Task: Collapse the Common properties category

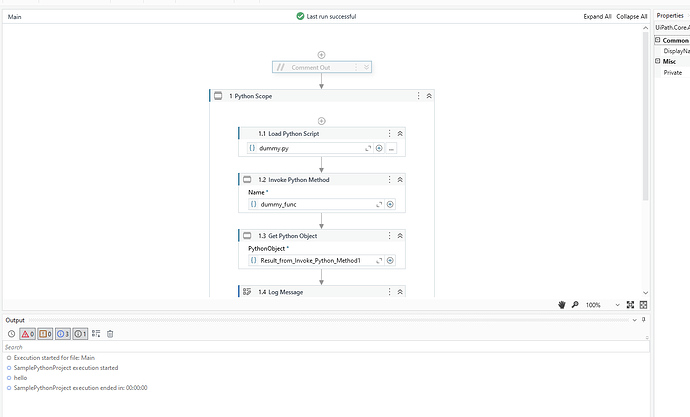Action: [658, 40]
